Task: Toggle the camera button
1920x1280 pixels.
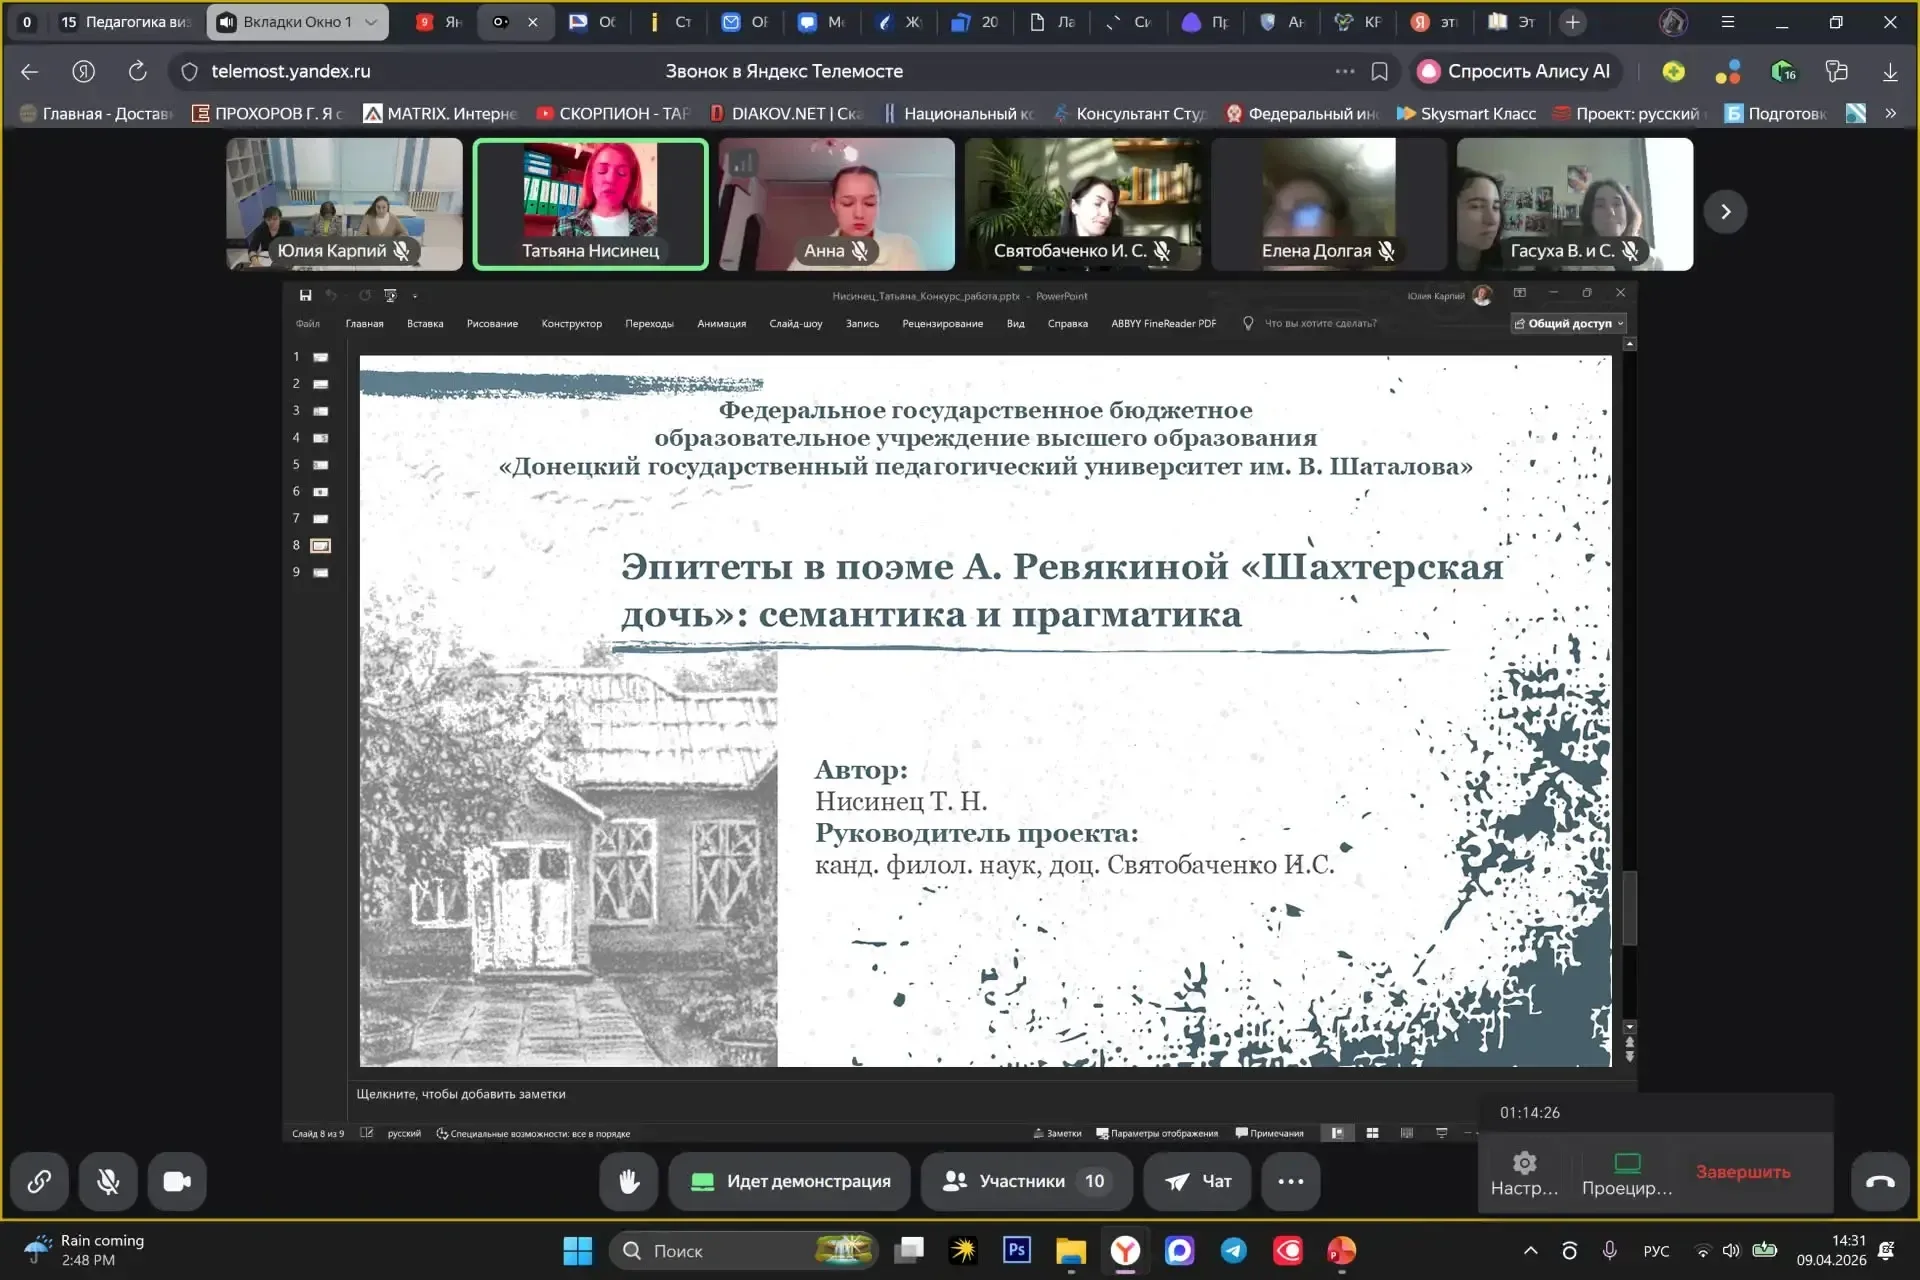Action: 177,1181
